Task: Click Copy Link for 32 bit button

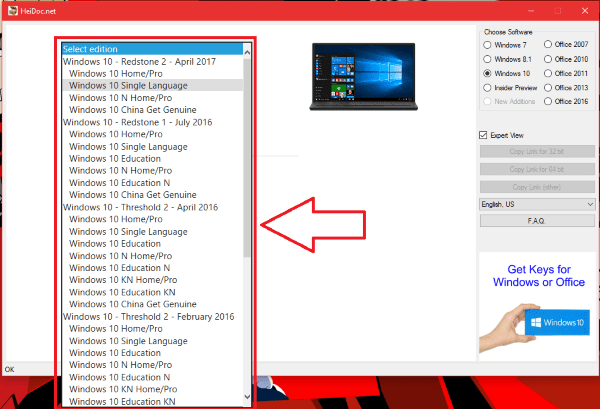Action: (537, 152)
